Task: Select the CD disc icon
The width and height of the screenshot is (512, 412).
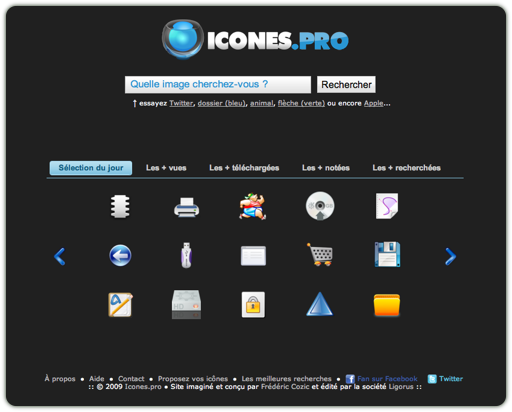Action: (x=320, y=206)
